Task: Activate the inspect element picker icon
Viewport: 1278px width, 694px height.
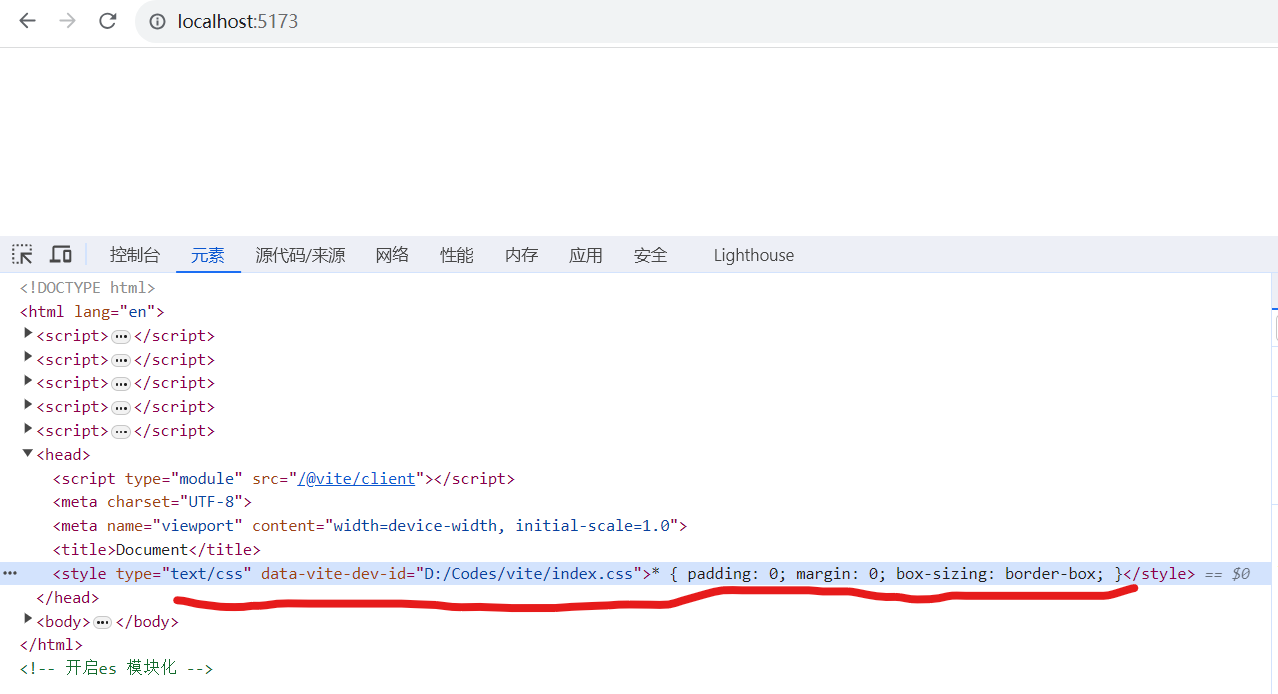Action: pos(22,254)
